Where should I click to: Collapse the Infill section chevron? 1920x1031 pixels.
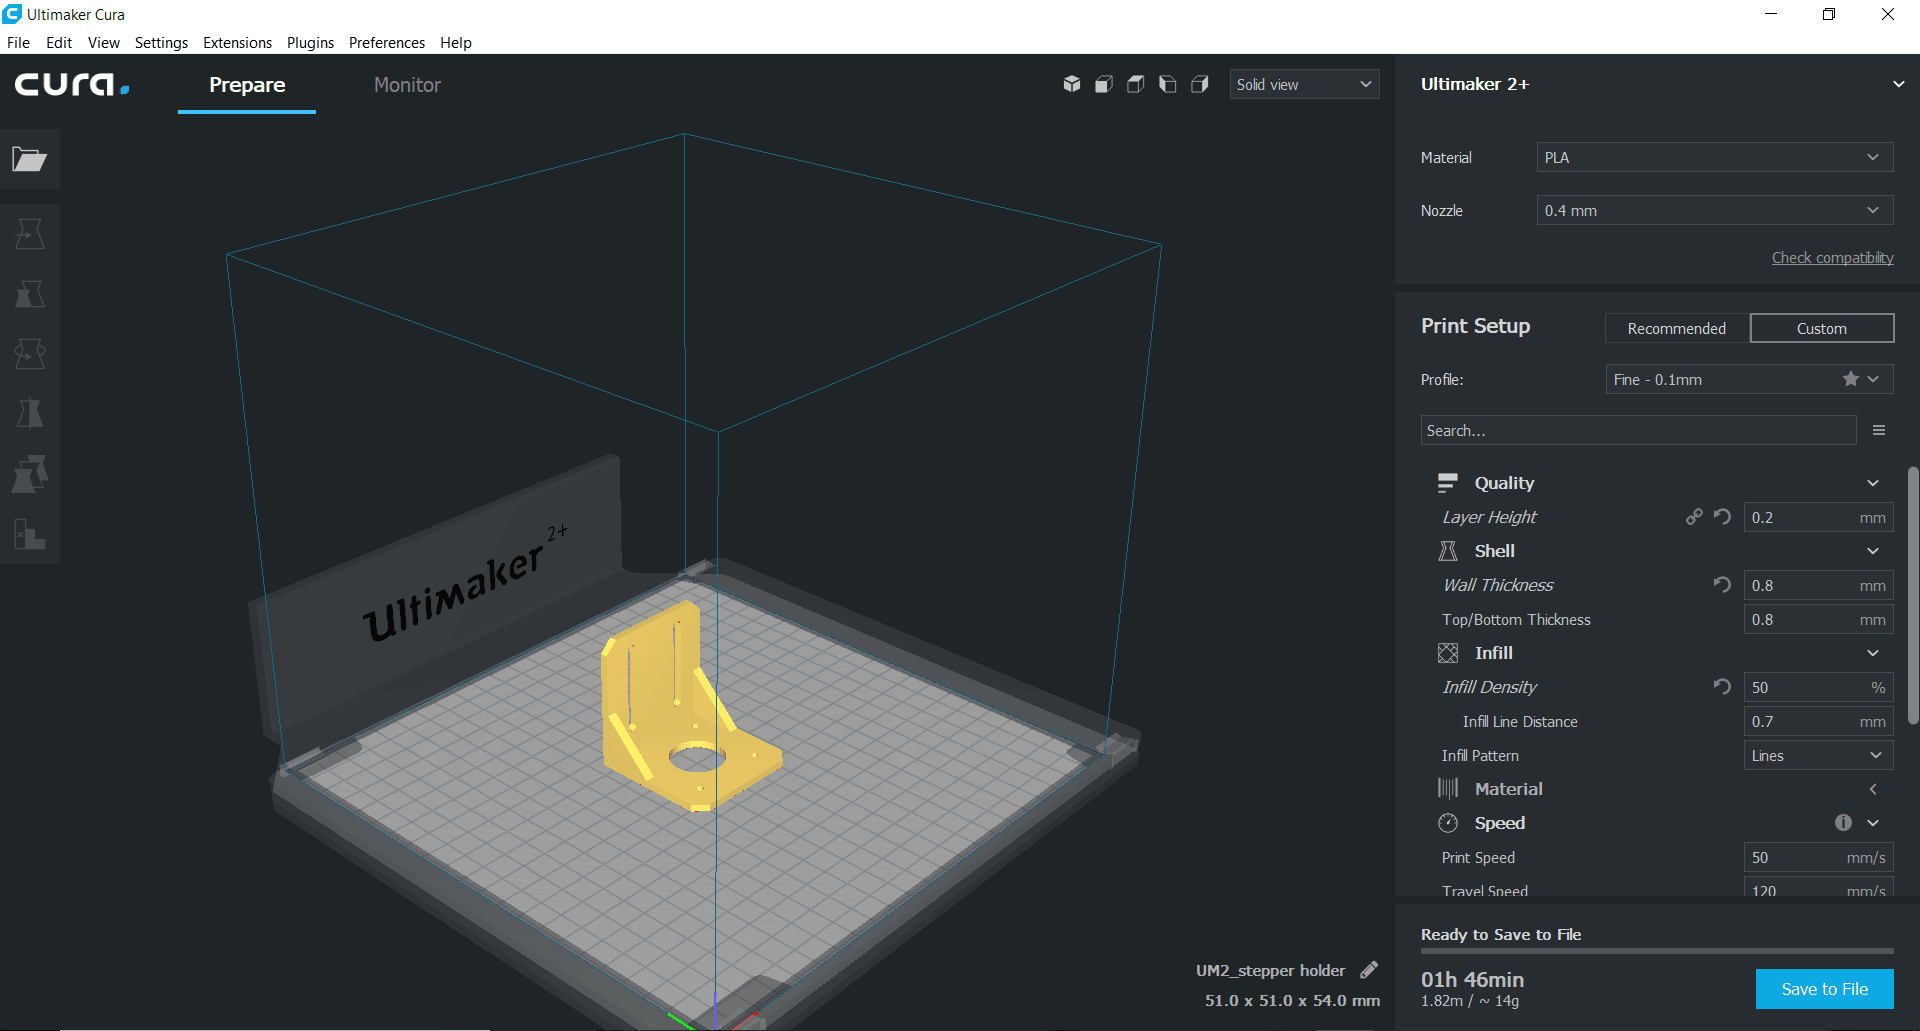coord(1873,653)
